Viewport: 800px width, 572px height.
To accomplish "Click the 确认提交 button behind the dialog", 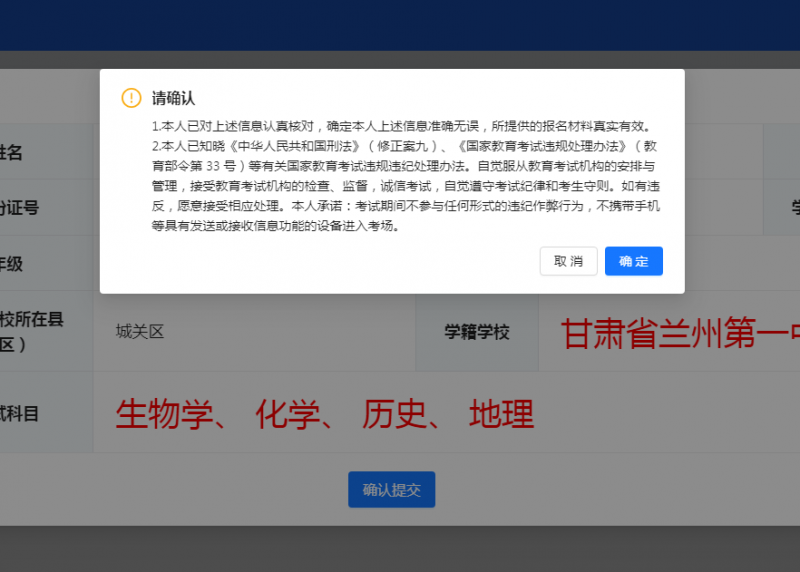I will [391, 490].
